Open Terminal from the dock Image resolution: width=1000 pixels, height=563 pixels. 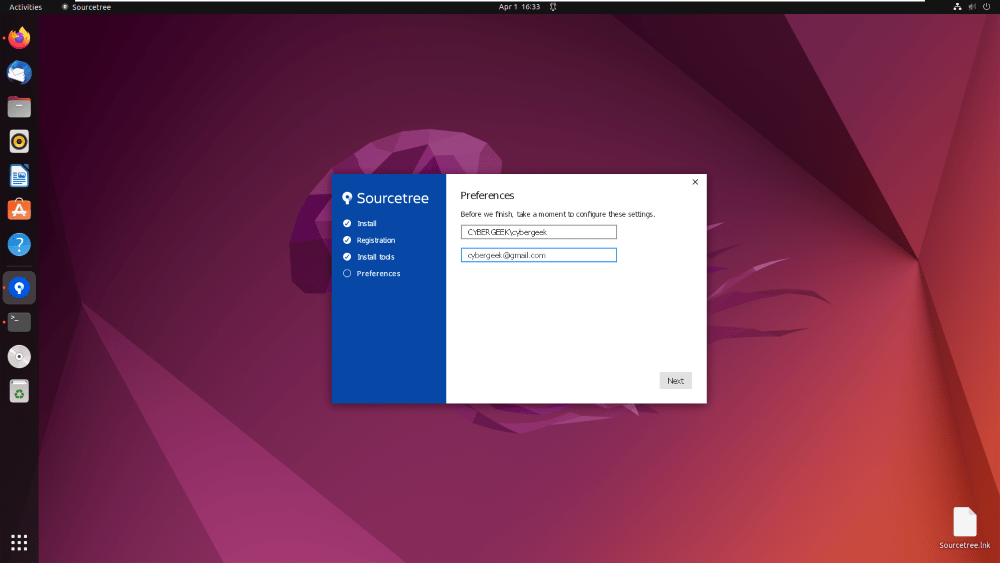point(19,322)
